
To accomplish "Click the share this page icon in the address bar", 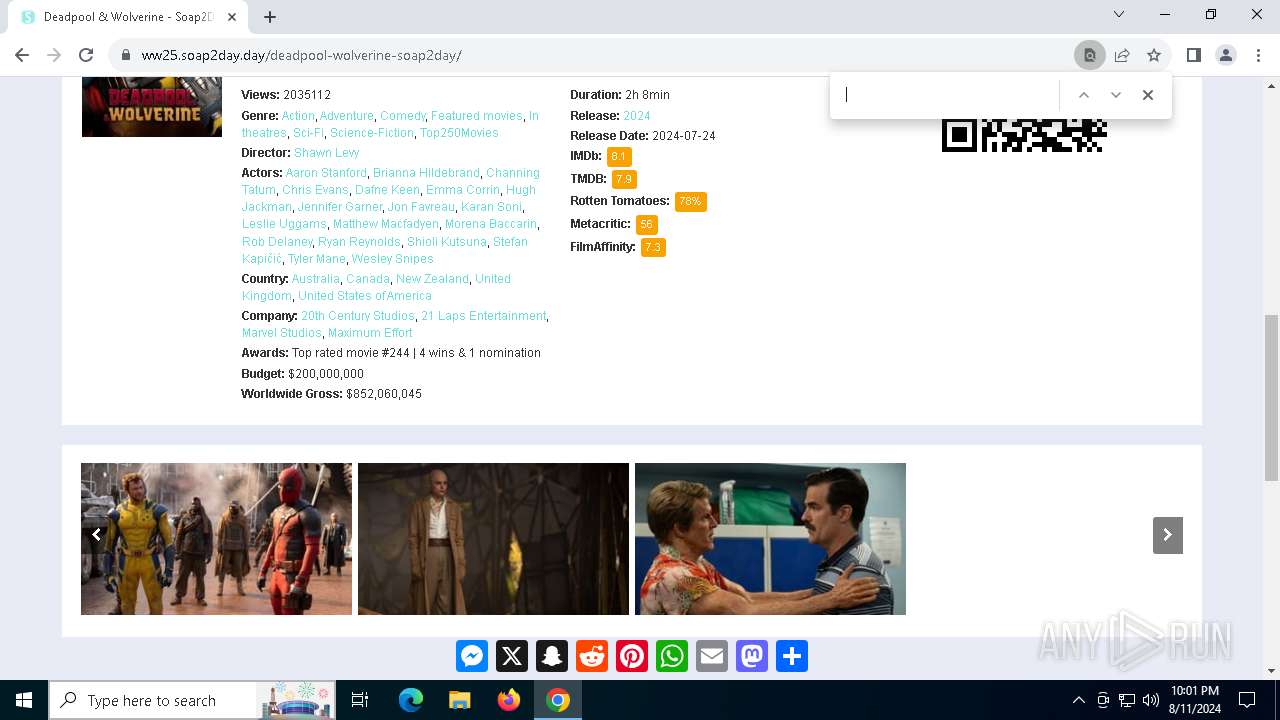I will 1122,55.
